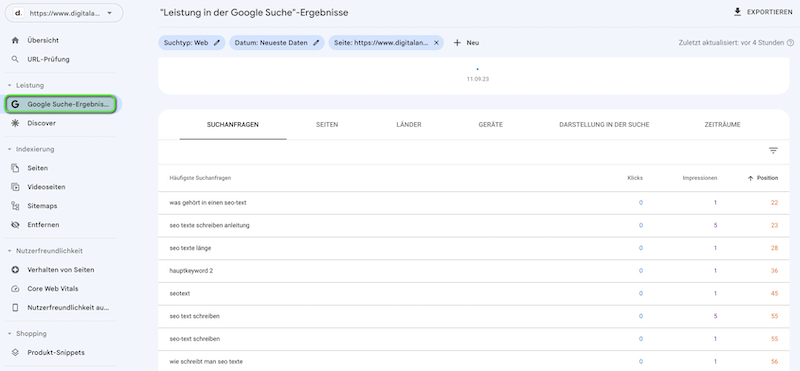This screenshot has height=371, width=800.
Task: Click the pencil icon on Suchtyp: Web
Action: point(217,43)
